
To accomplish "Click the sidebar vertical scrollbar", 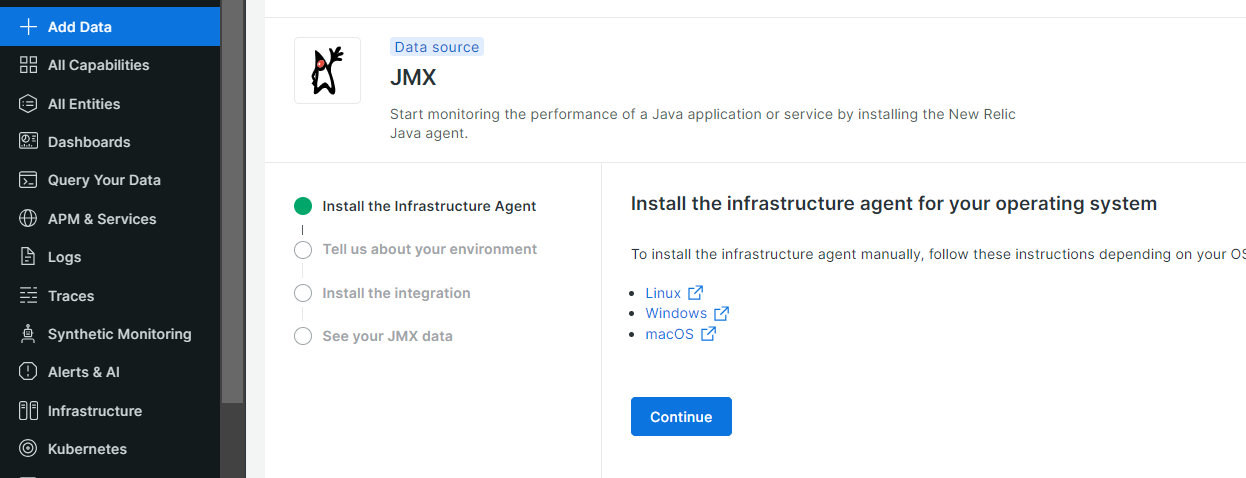I will (x=232, y=200).
